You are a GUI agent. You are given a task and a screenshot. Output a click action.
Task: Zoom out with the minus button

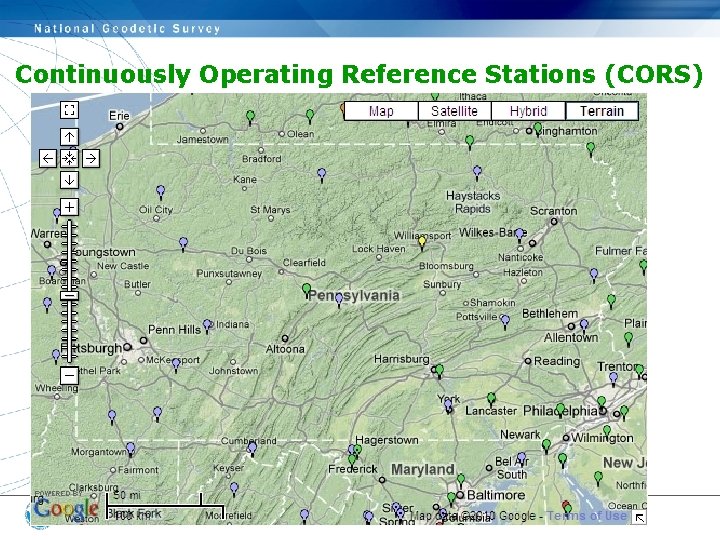(69, 376)
